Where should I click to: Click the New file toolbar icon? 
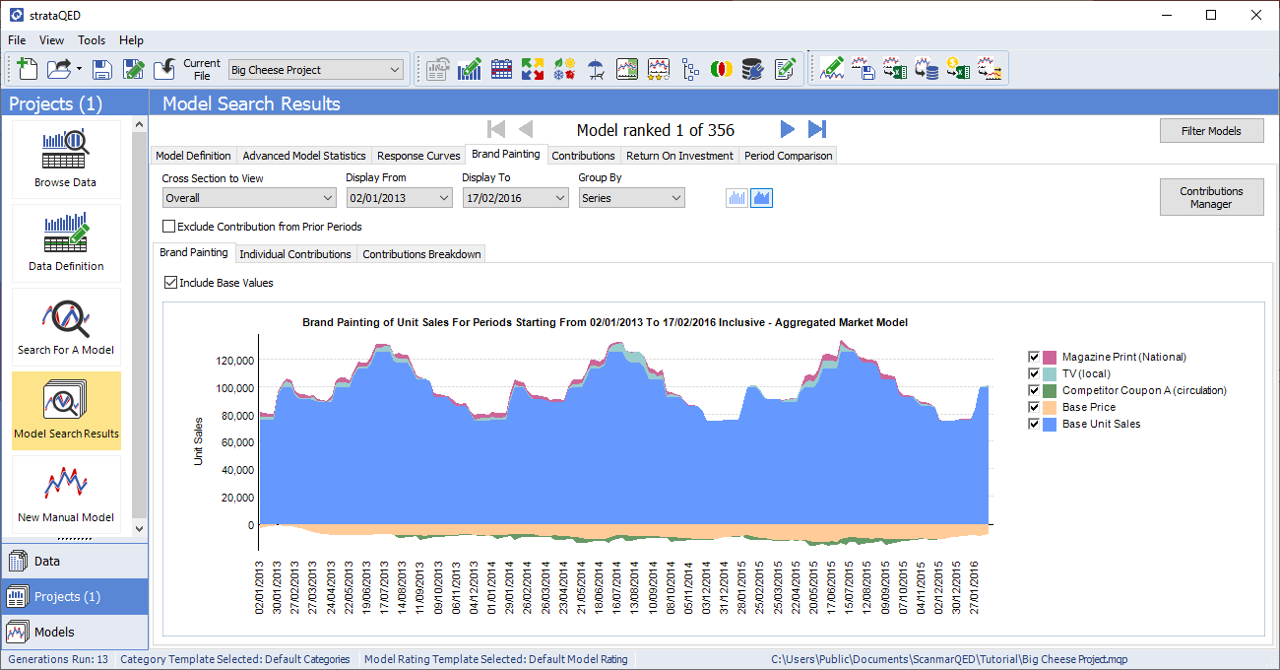click(x=28, y=69)
